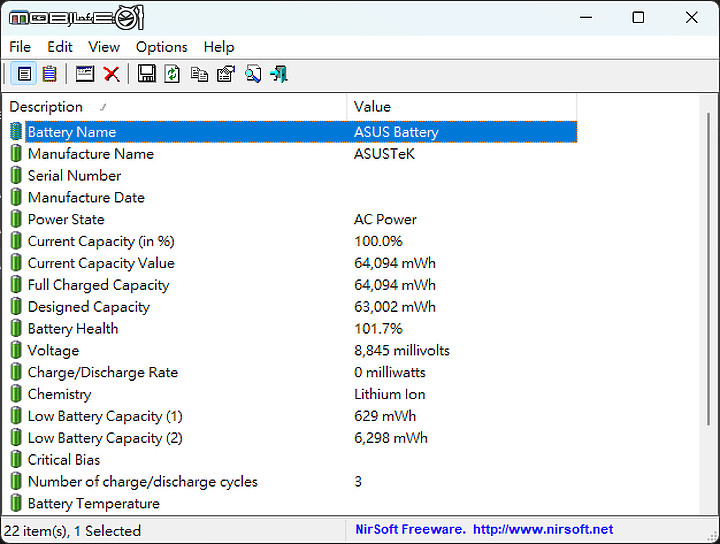Click battery icon beside Current Capacity Value
Viewport: 720px width, 544px height.
click(x=16, y=263)
